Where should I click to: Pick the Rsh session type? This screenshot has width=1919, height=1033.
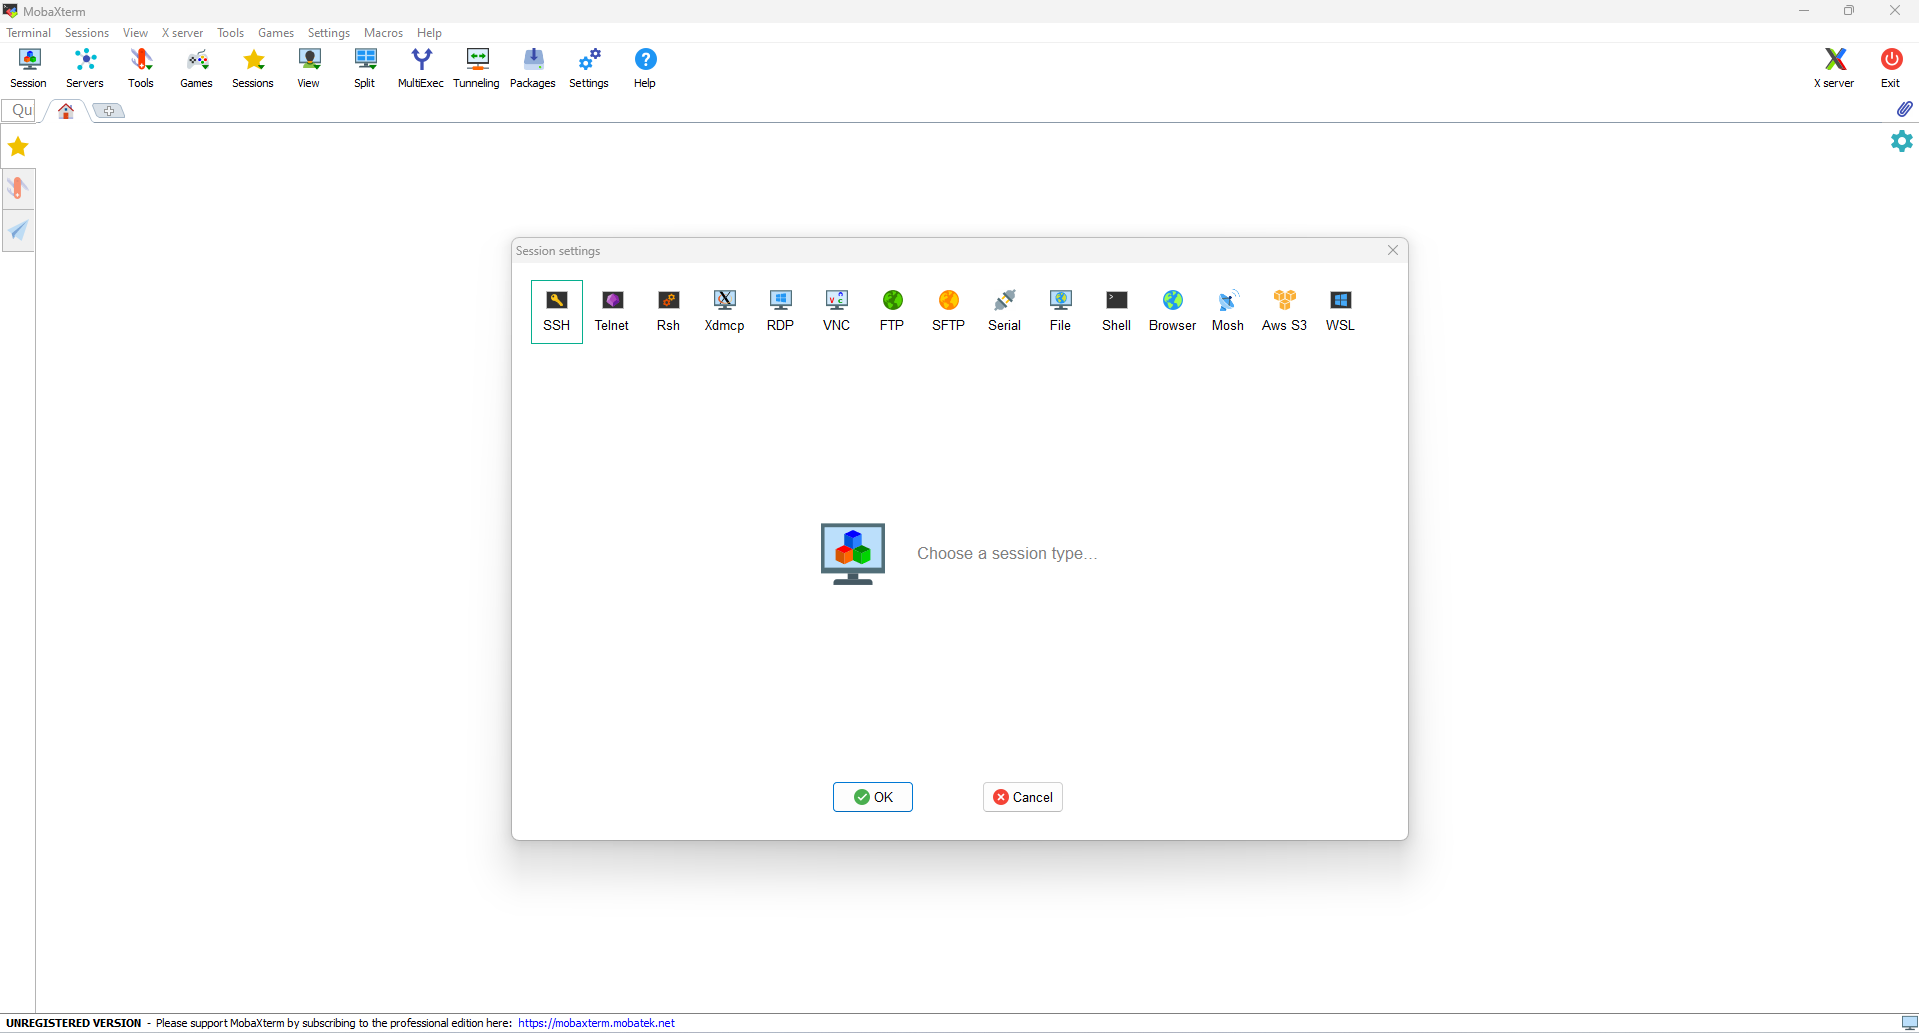(x=668, y=312)
